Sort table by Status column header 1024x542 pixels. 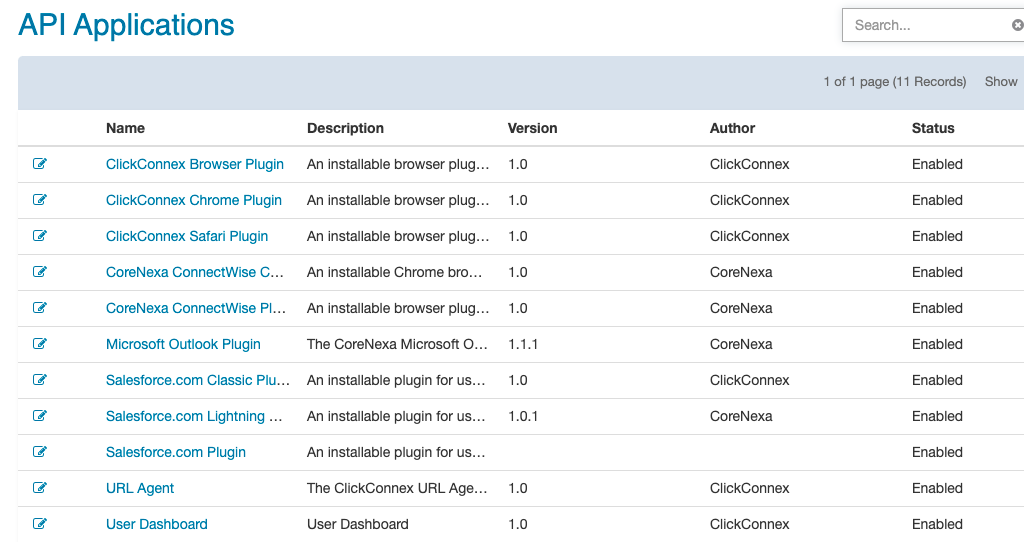[x=933, y=128]
